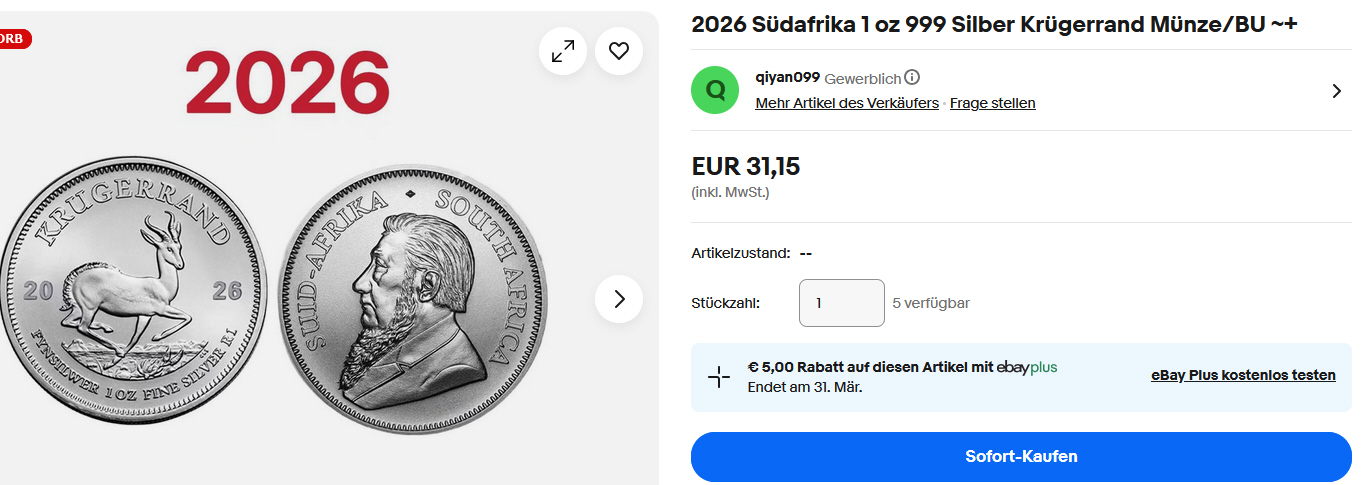Image resolution: width=1364 pixels, height=485 pixels.
Task: Show next product image with arrow
Action: pyautogui.click(x=619, y=299)
